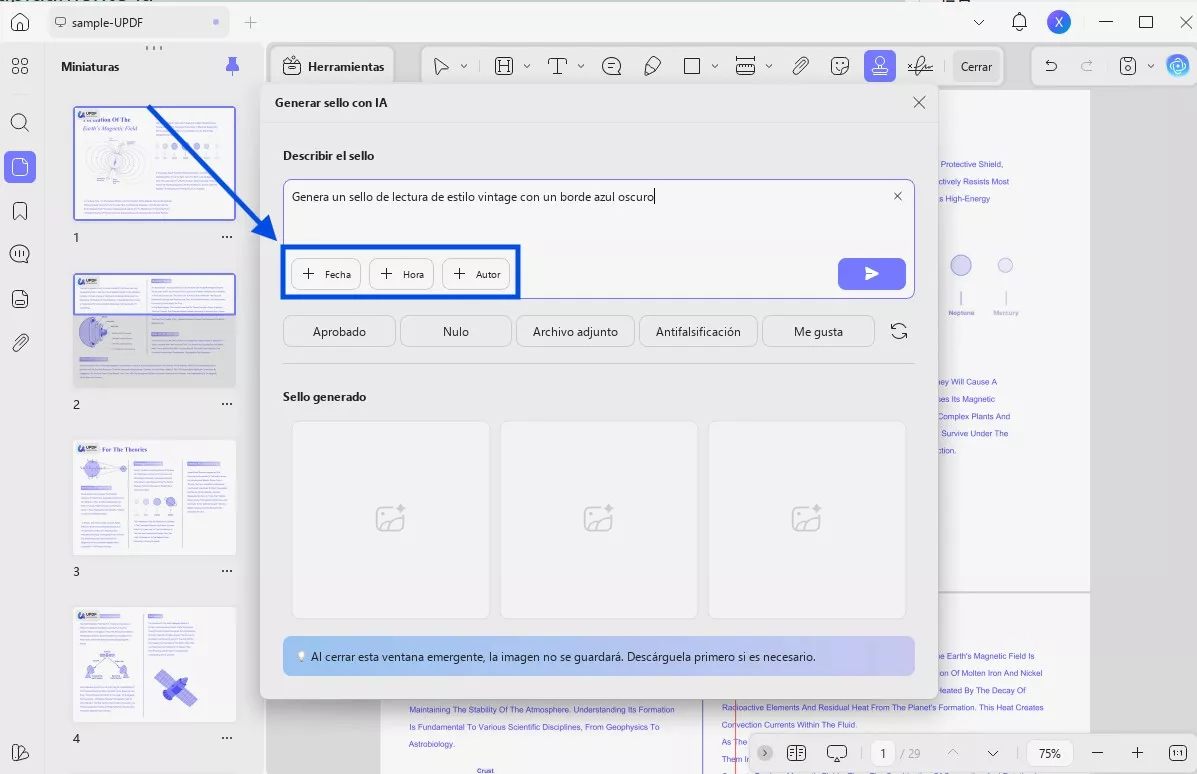Expand the shape tool dropdown arrow
The height and width of the screenshot is (774, 1197).
(x=715, y=66)
